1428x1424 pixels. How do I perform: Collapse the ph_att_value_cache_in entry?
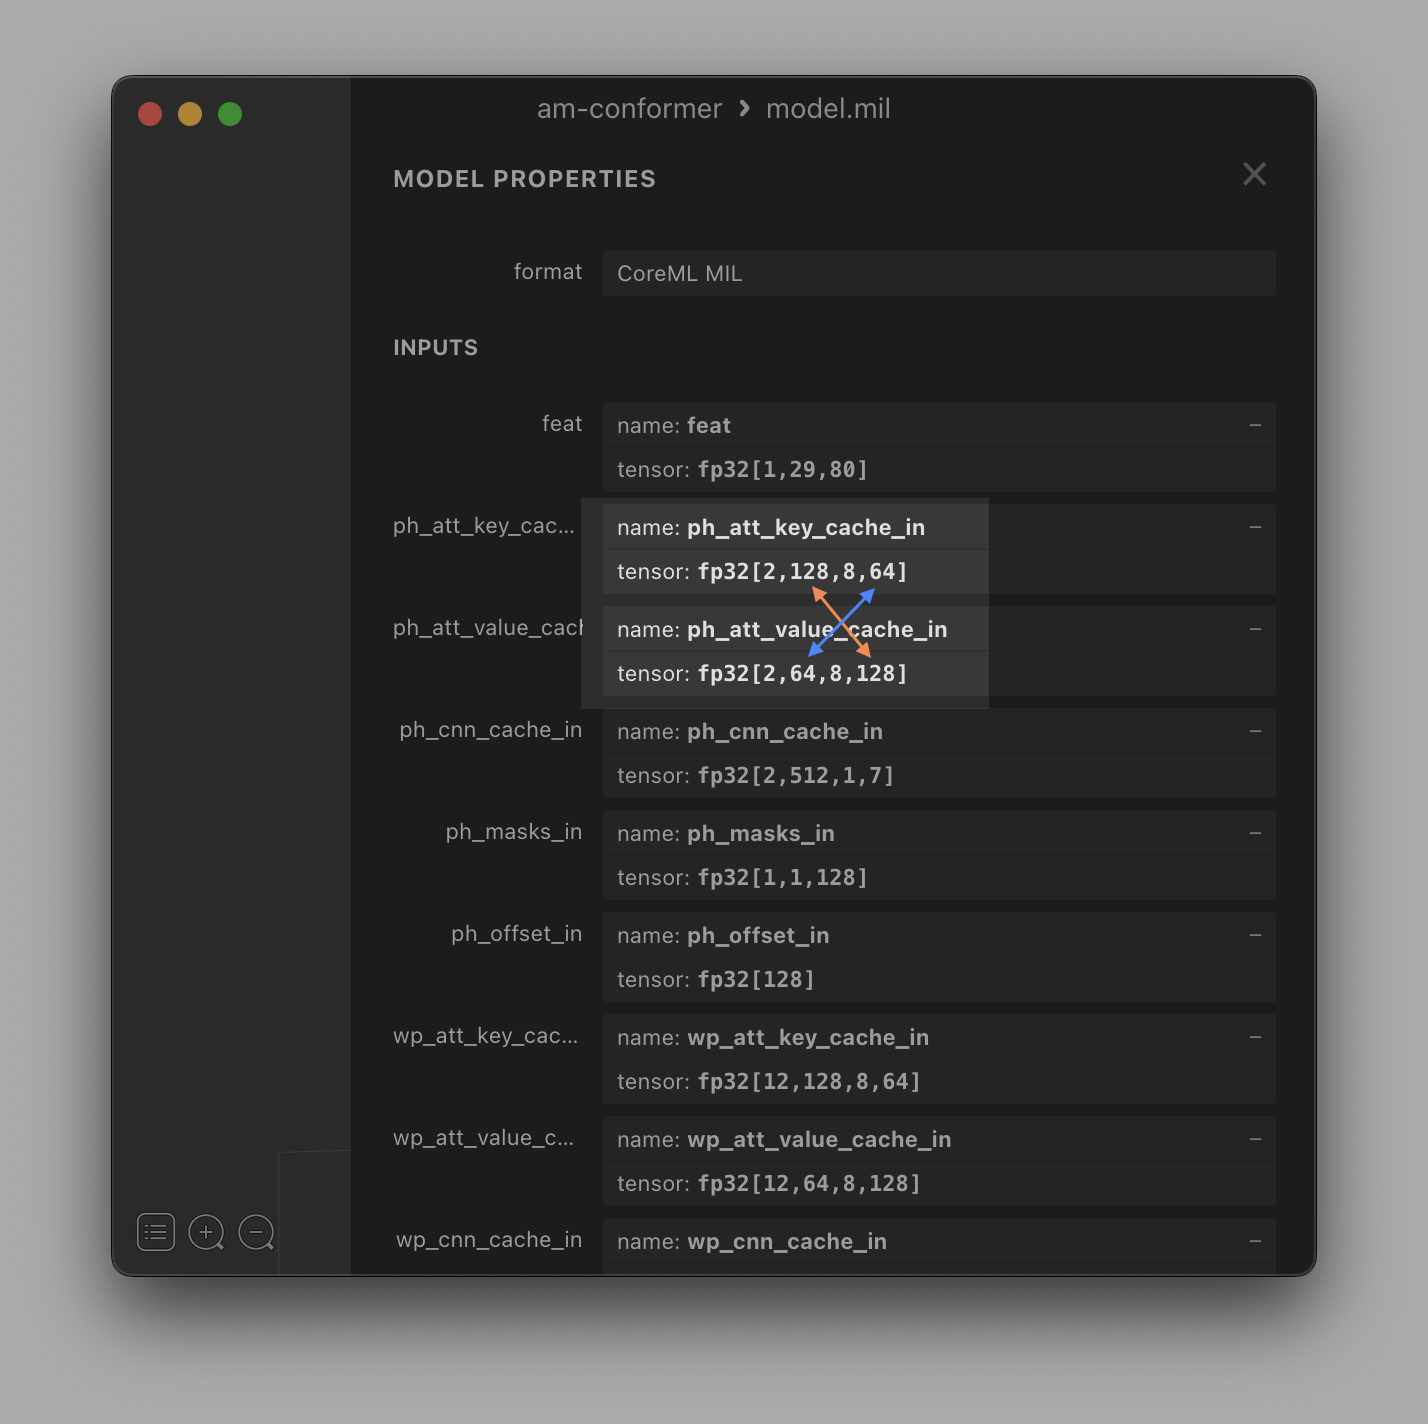(x=1255, y=629)
